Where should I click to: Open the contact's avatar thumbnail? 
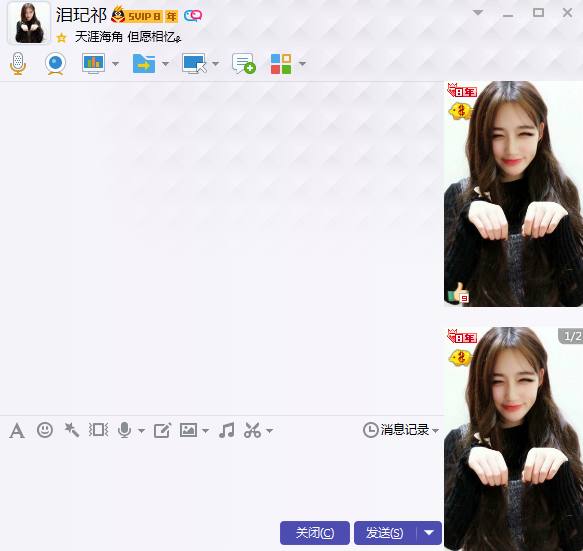(x=29, y=23)
